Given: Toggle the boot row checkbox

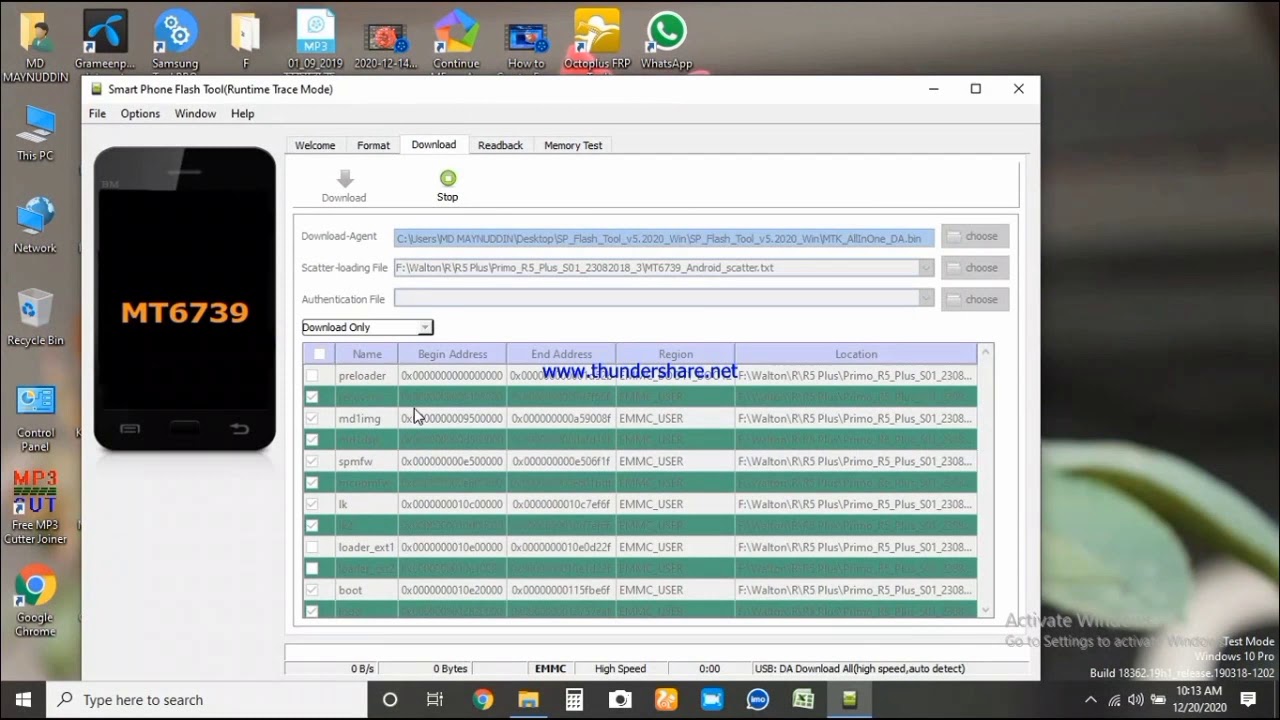Looking at the screenshot, I should (312, 590).
